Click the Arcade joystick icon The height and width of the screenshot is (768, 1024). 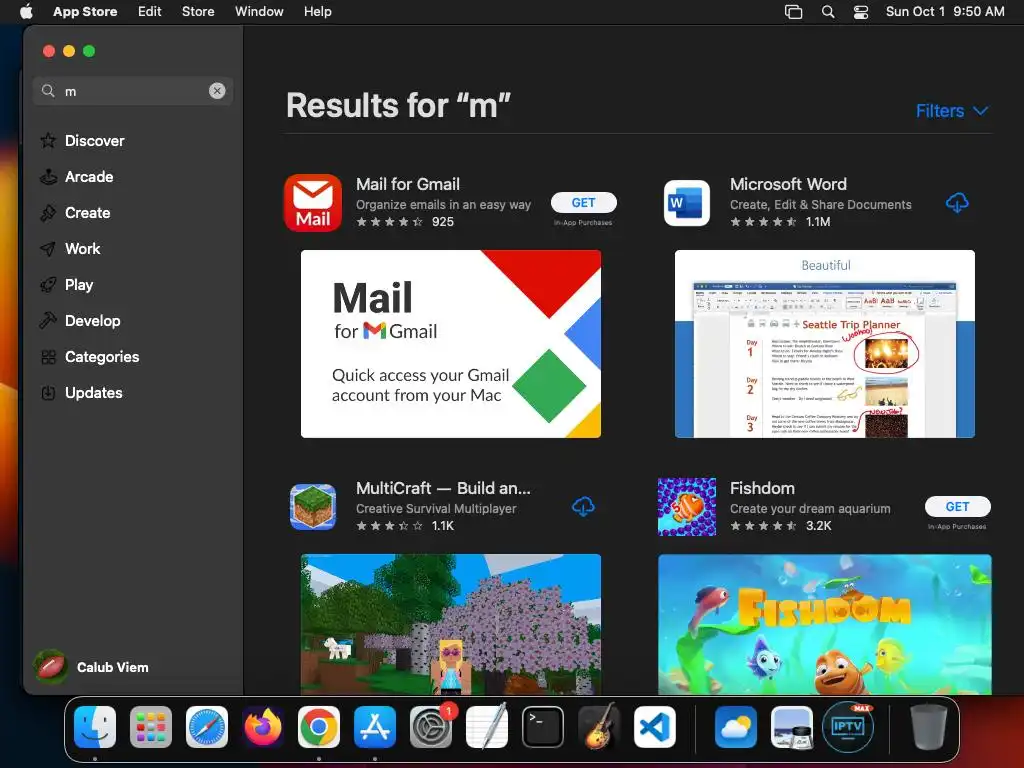[48, 176]
